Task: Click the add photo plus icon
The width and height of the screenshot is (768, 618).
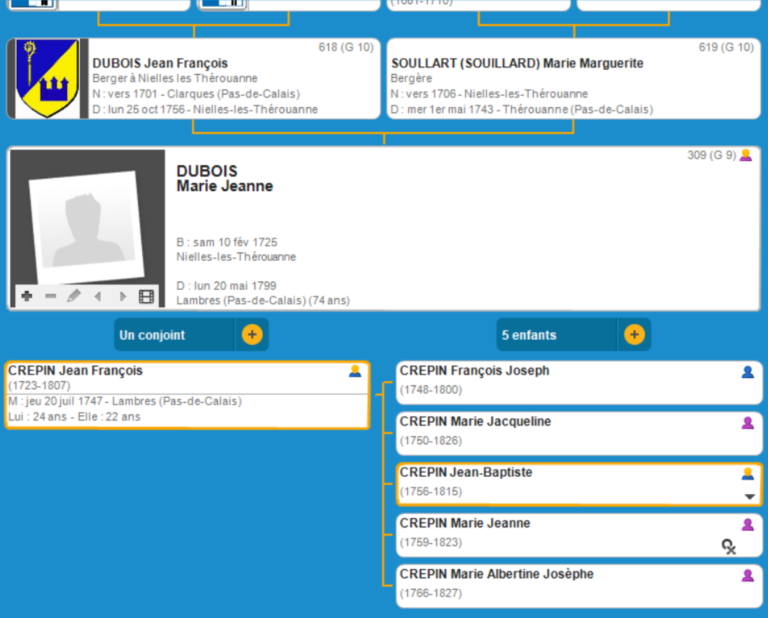Action: (26, 297)
